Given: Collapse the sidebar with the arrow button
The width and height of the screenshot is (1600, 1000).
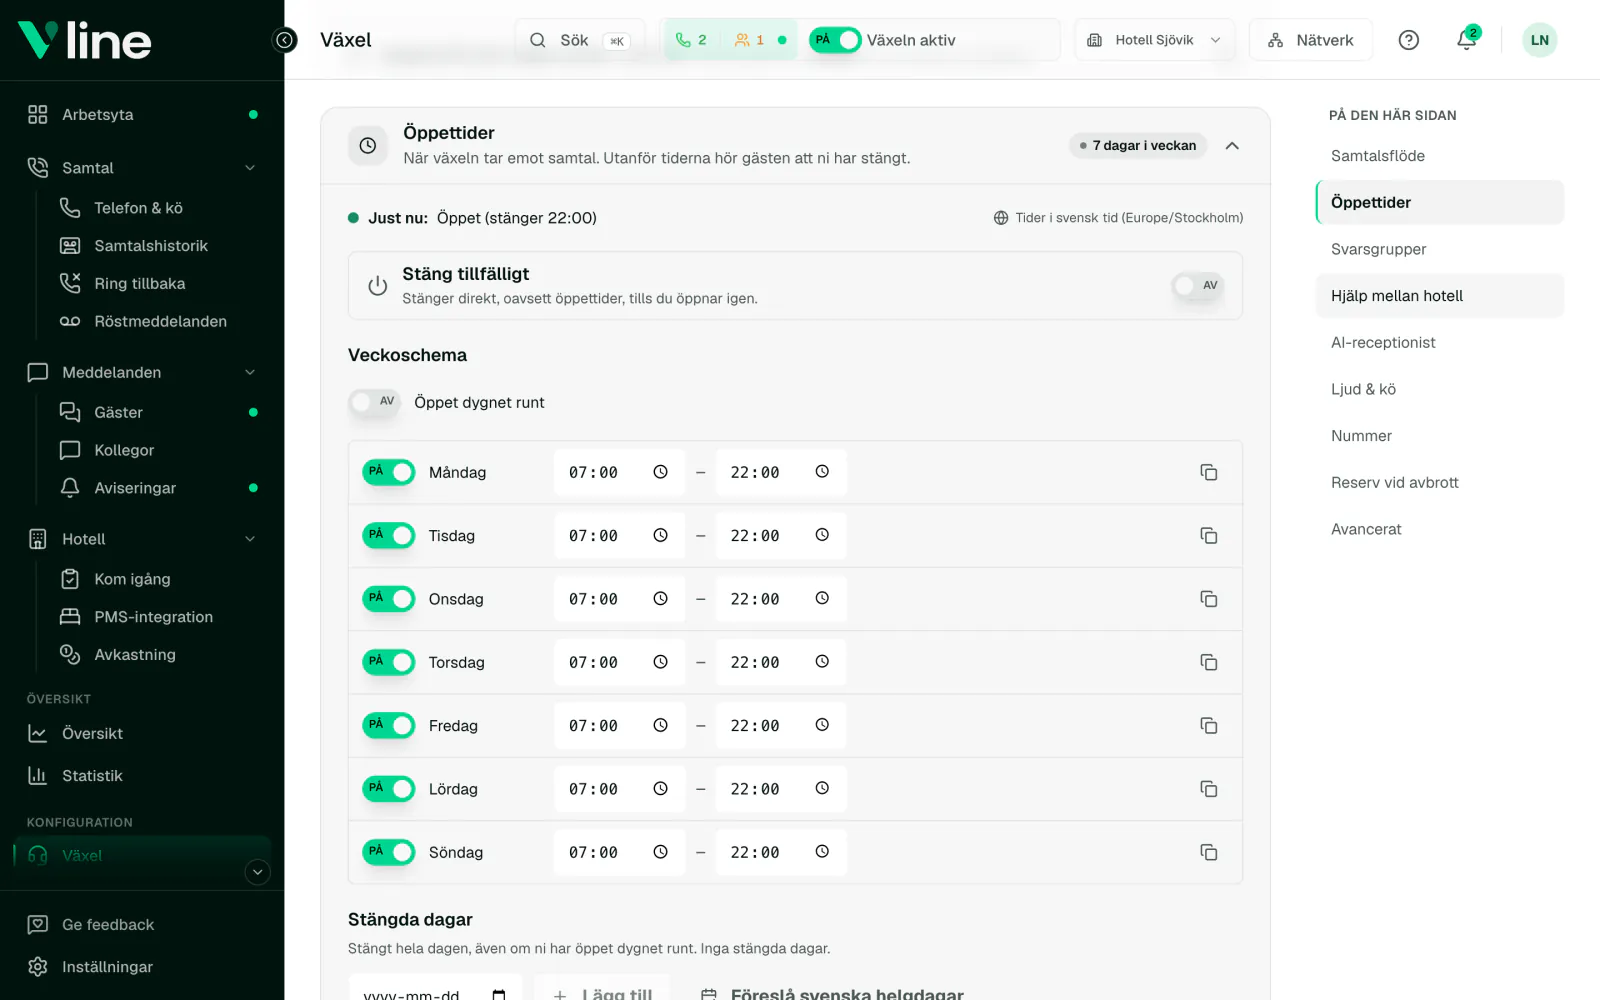Looking at the screenshot, I should click(x=285, y=40).
